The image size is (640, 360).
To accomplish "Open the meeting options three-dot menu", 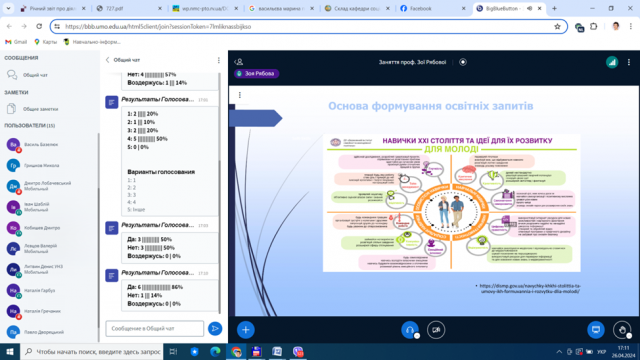I will [629, 62].
